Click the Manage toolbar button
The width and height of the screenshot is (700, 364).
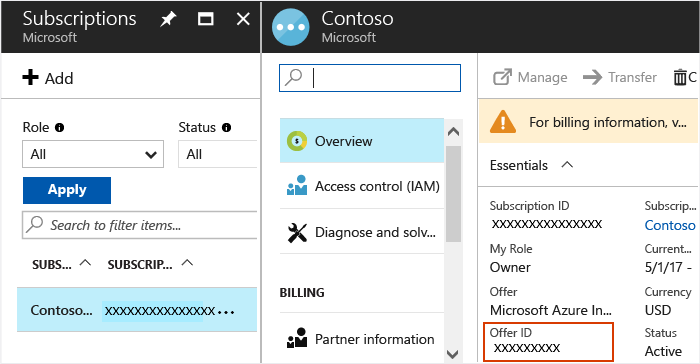(530, 77)
